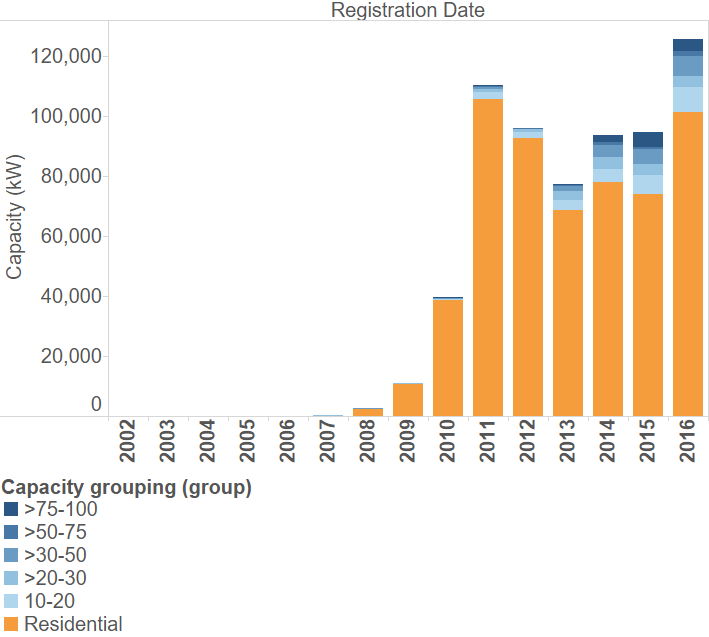Click the Capacity grouping (group) legend title
The height and width of the screenshot is (637, 709).
tap(126, 487)
